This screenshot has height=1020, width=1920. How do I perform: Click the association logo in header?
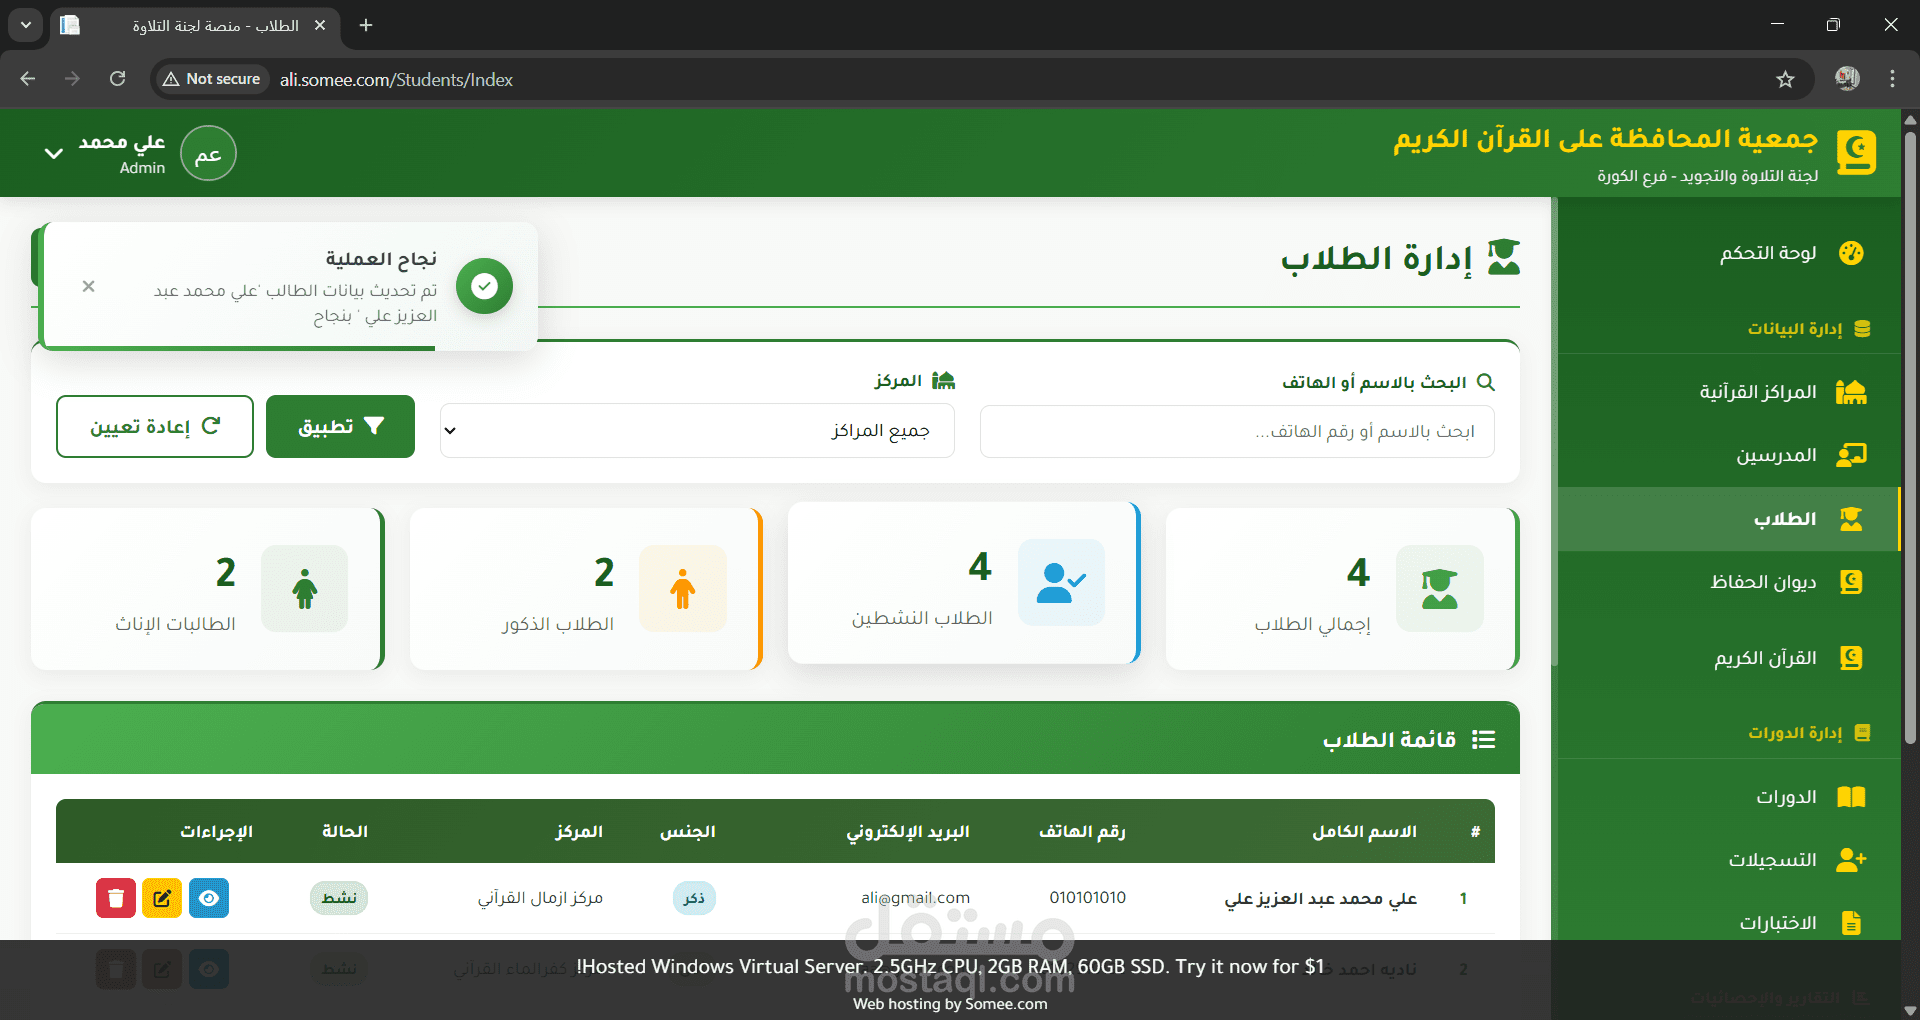pos(1856,153)
